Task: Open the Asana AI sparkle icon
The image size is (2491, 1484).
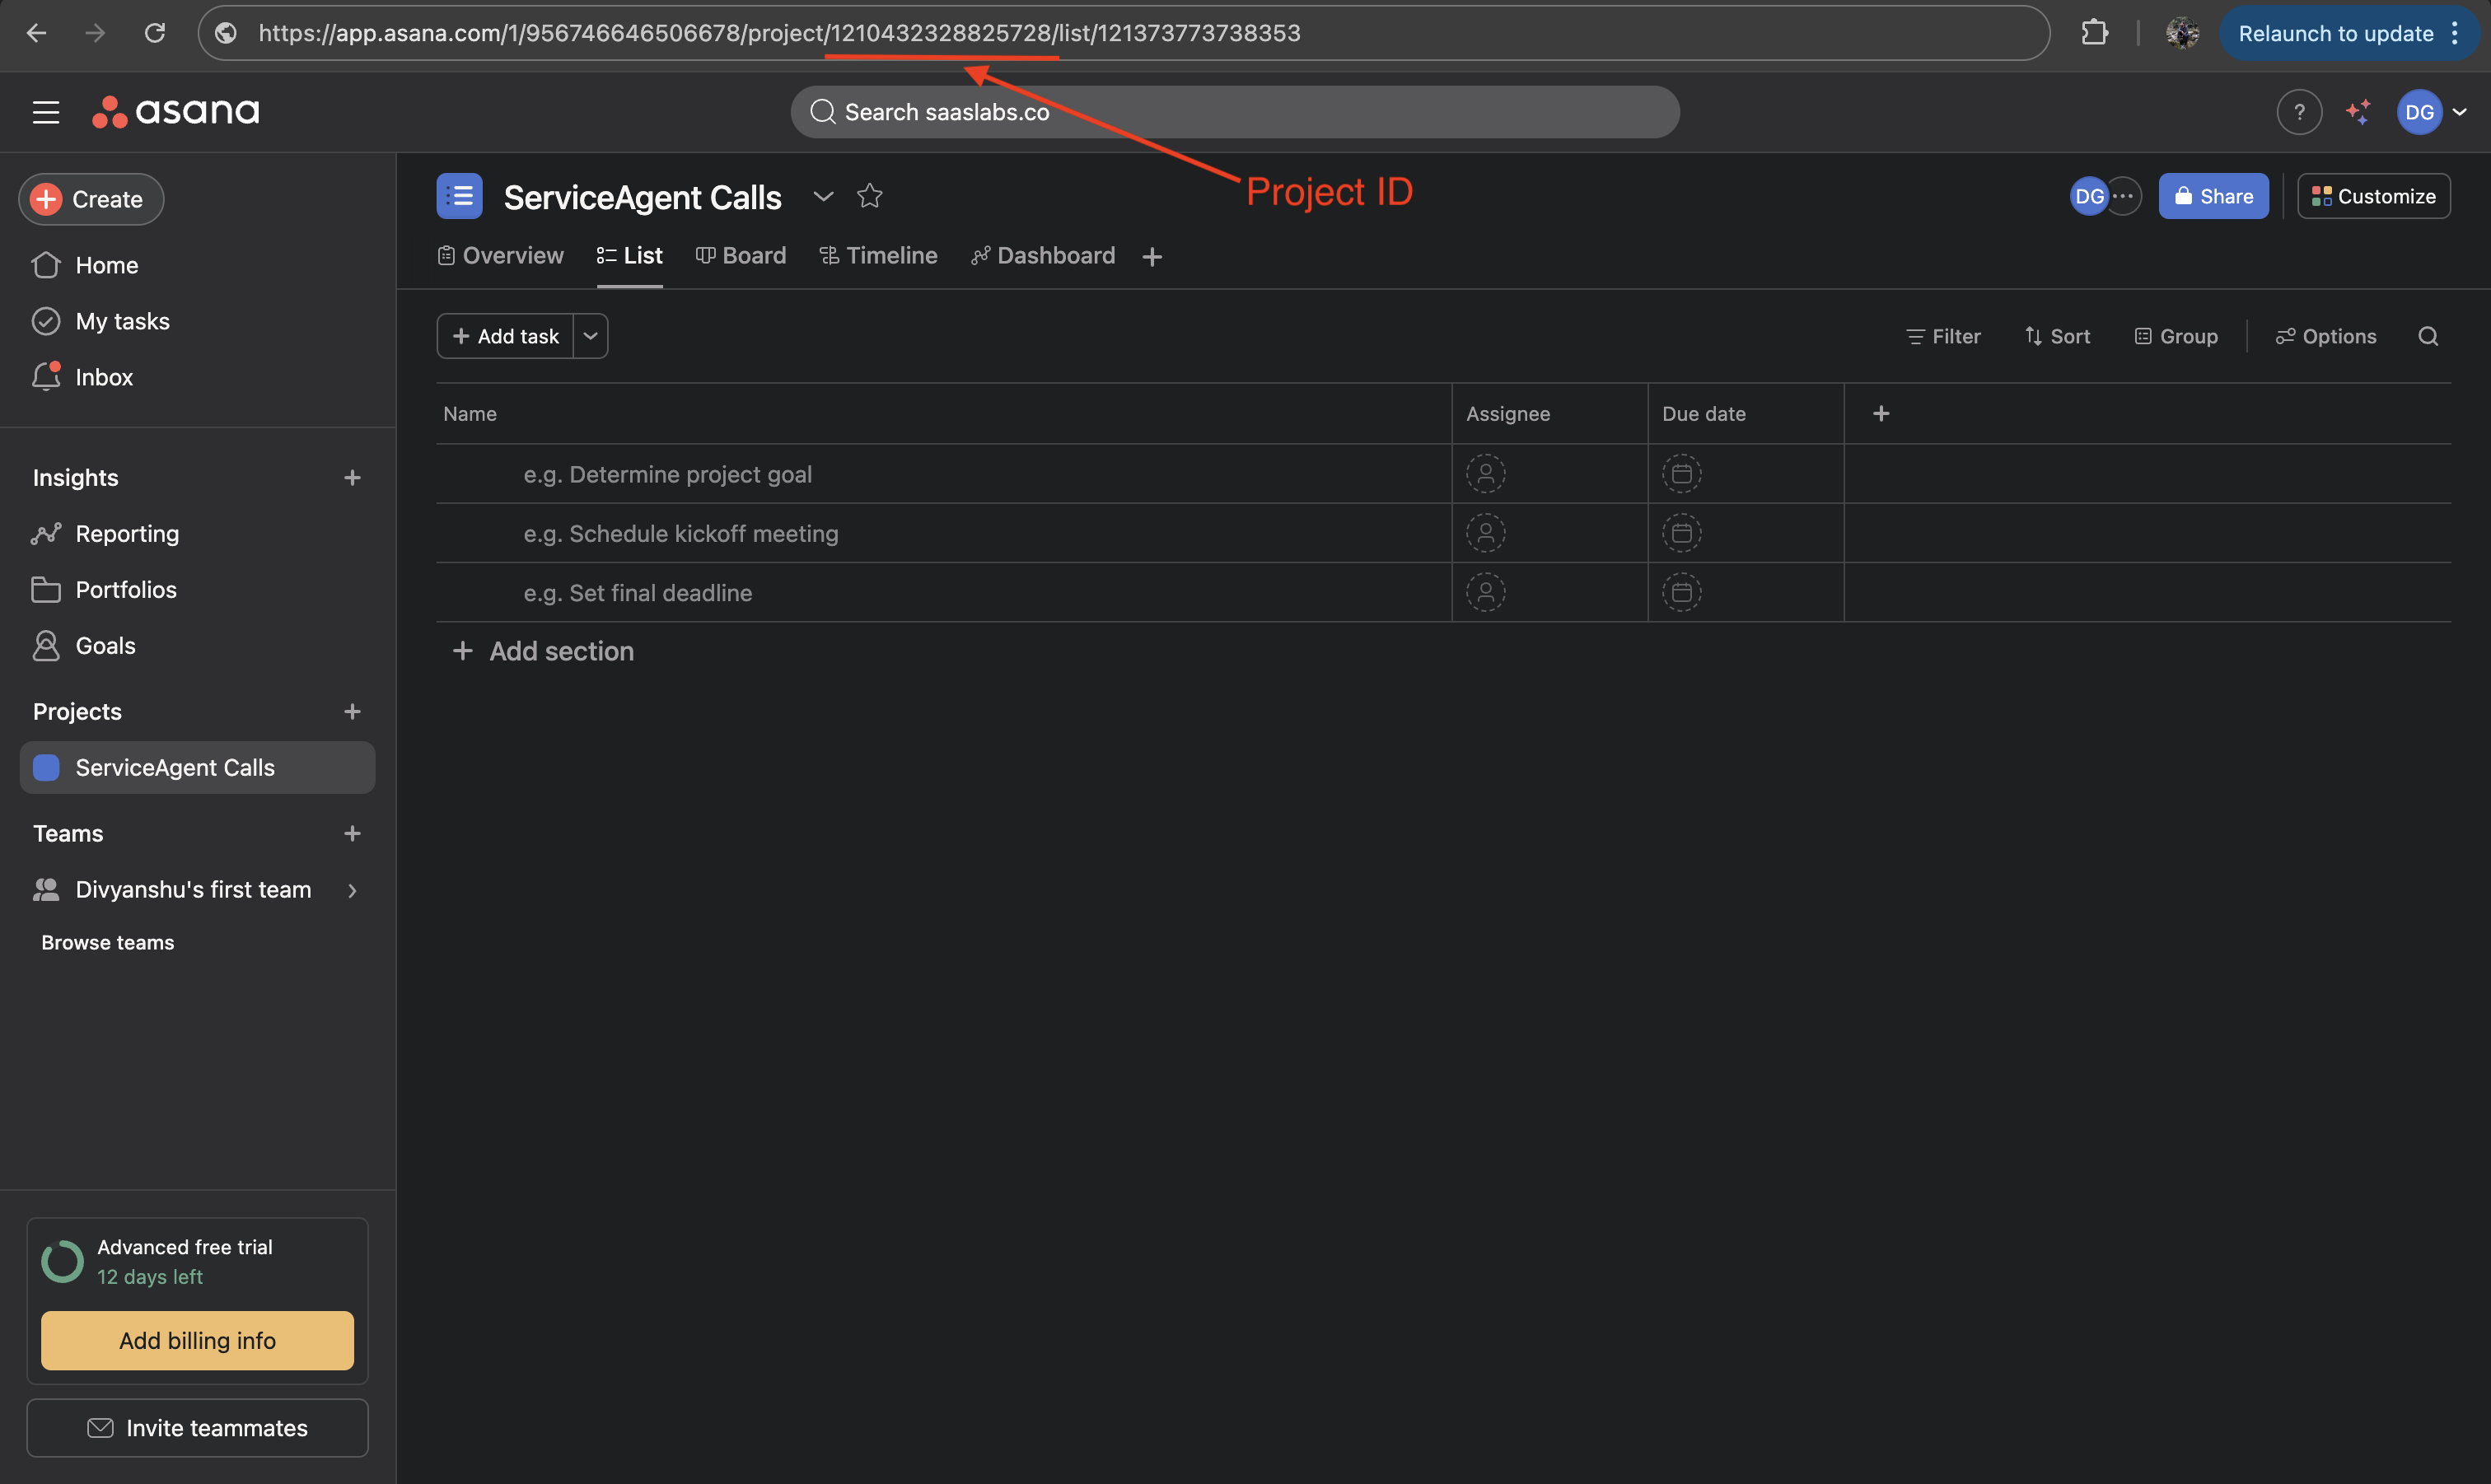Action: click(2357, 112)
